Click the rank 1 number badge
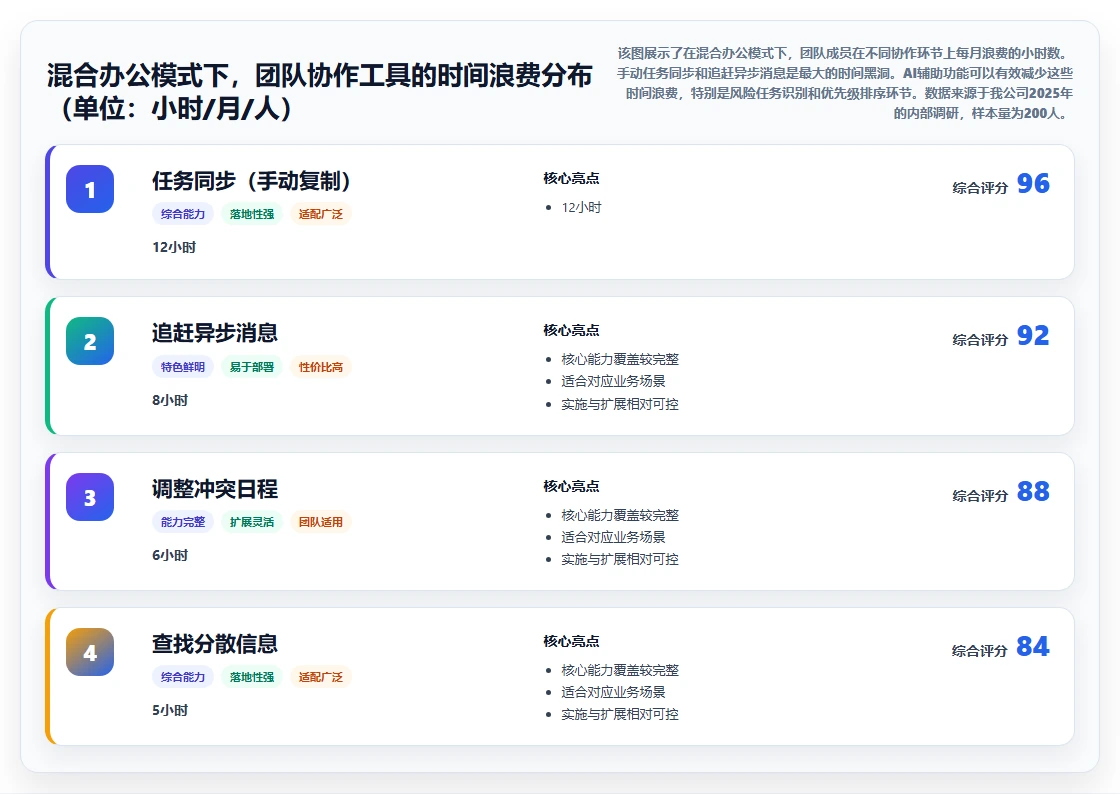 coord(90,189)
